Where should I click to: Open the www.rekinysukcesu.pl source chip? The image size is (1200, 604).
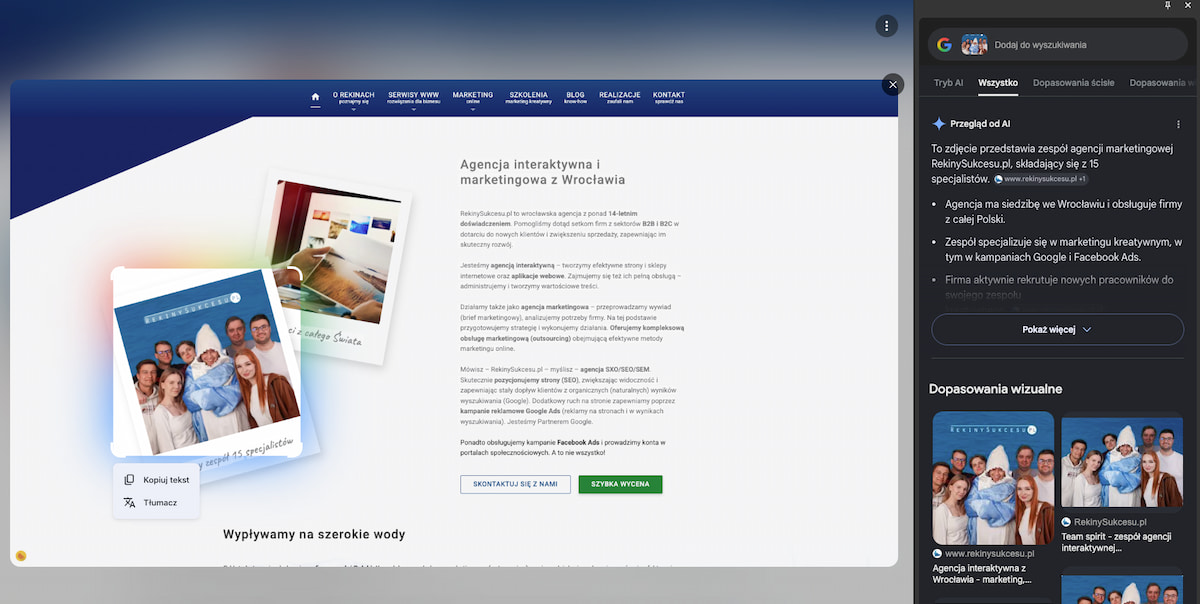1040,179
